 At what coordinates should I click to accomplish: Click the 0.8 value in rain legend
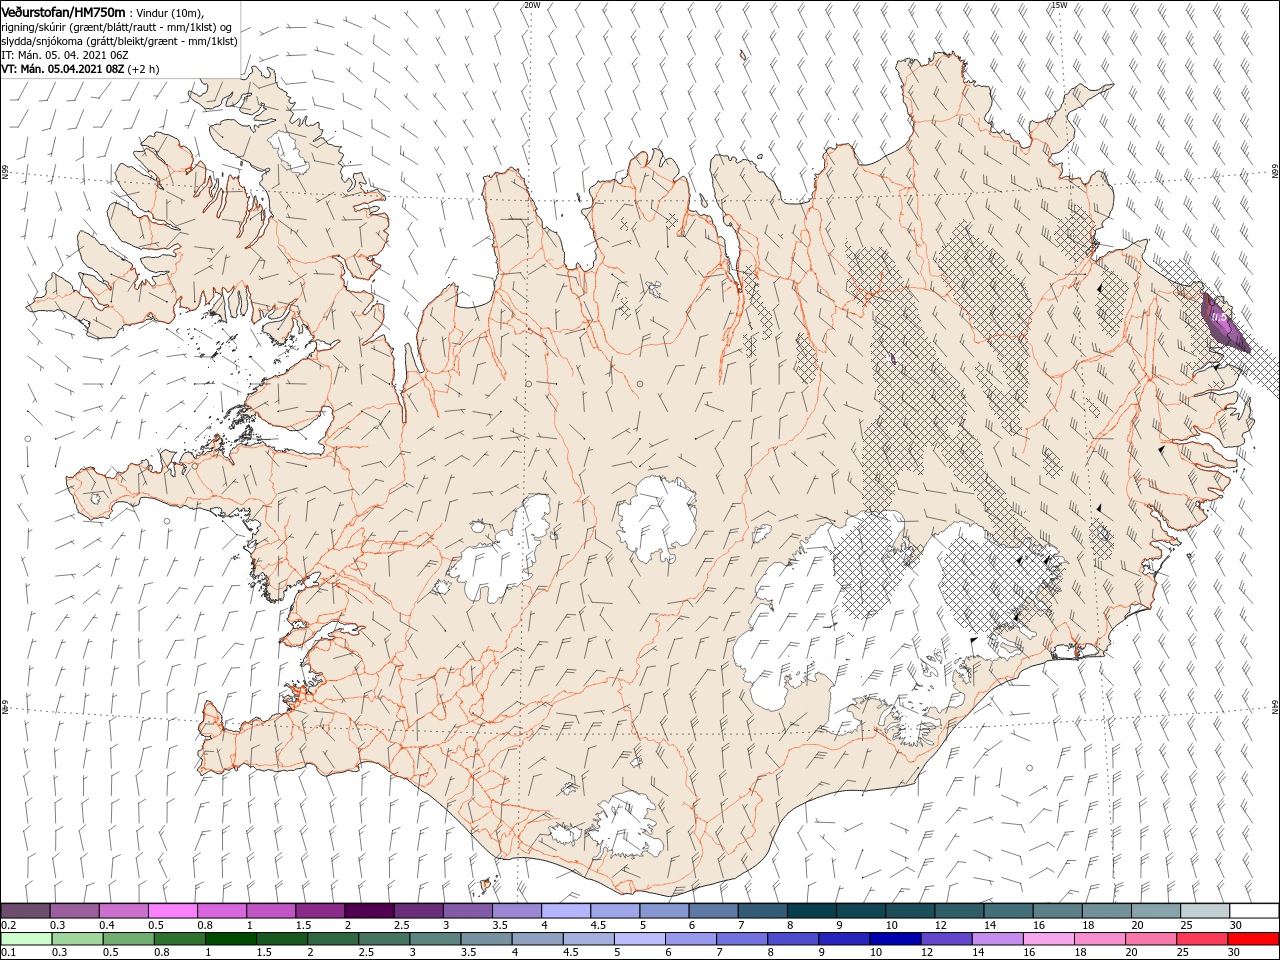(161, 953)
